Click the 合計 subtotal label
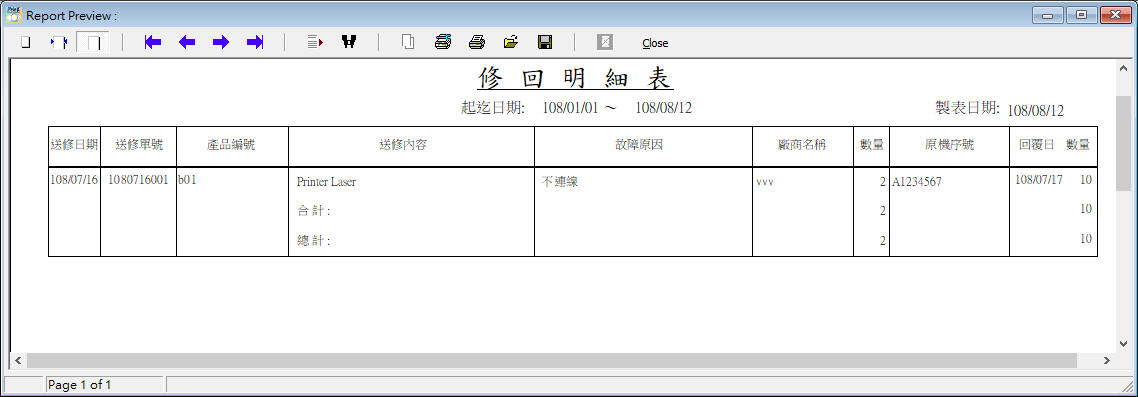Screen dimensions: 1138x397 (x=314, y=211)
